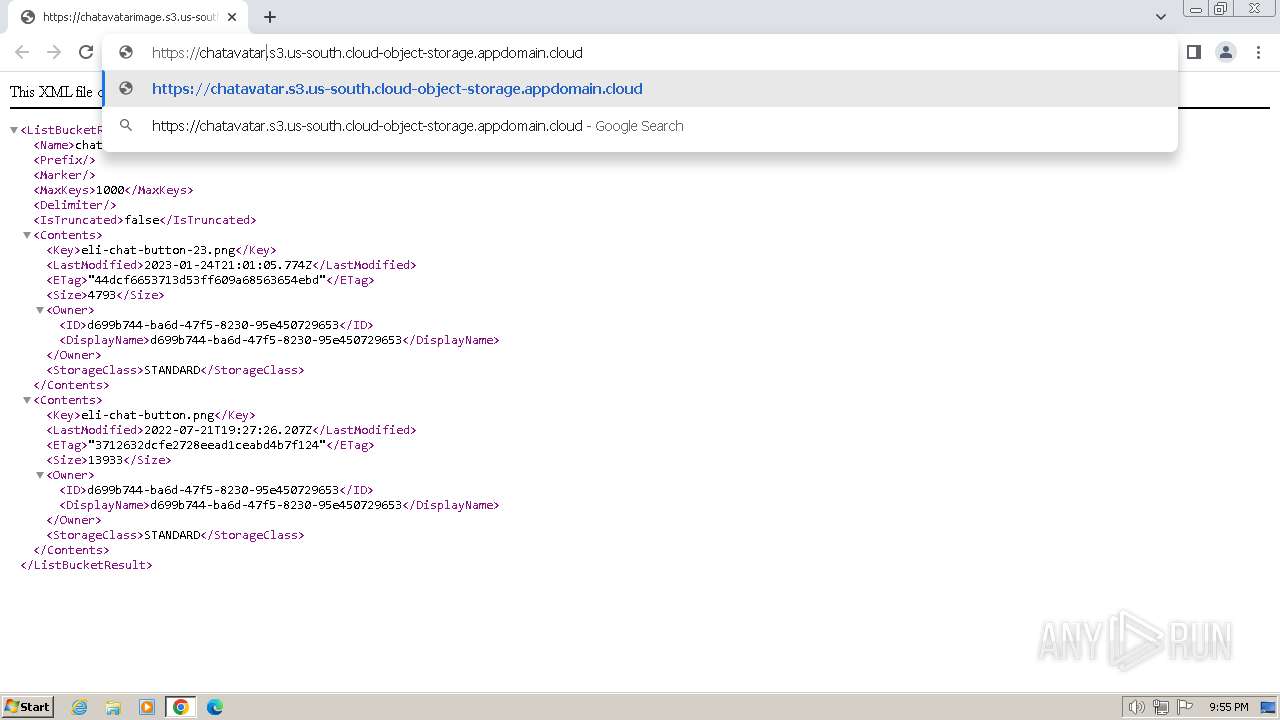Click the IsTruncated value false
The height and width of the screenshot is (720, 1280).
141,220
